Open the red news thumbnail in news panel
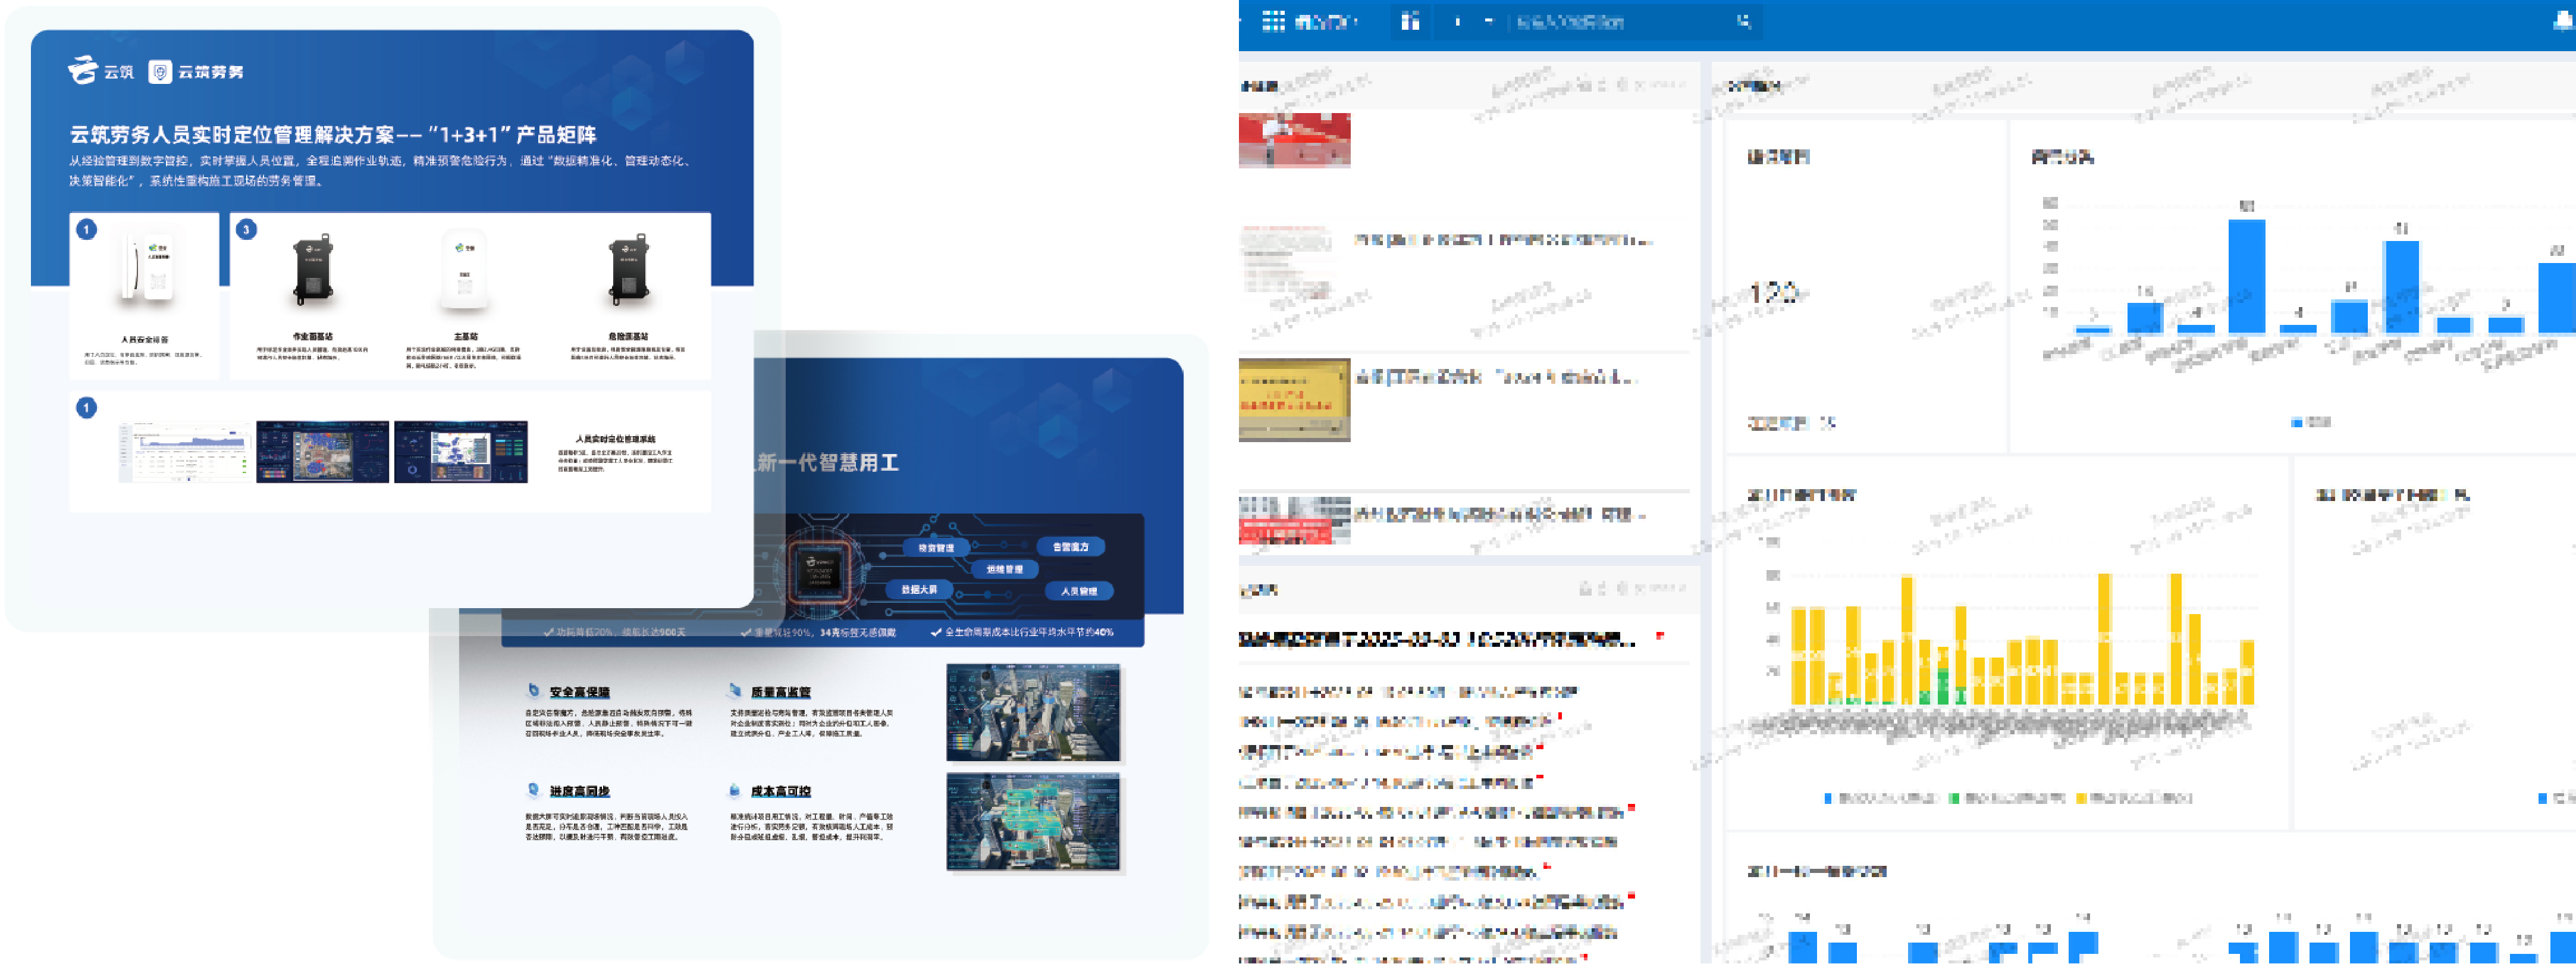The width and height of the screenshot is (2576, 964). pos(1294,140)
